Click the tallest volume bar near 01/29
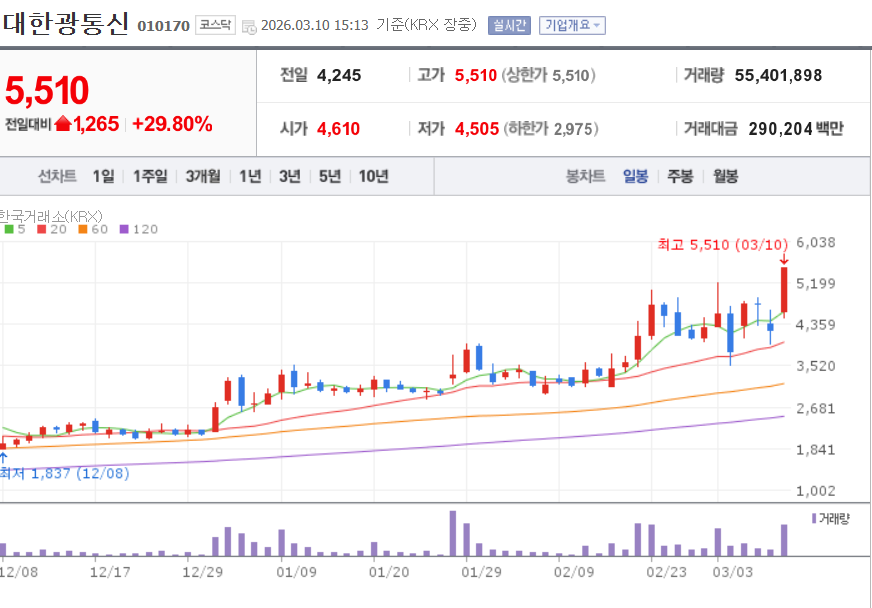This screenshot has width=872, height=608. [453, 533]
